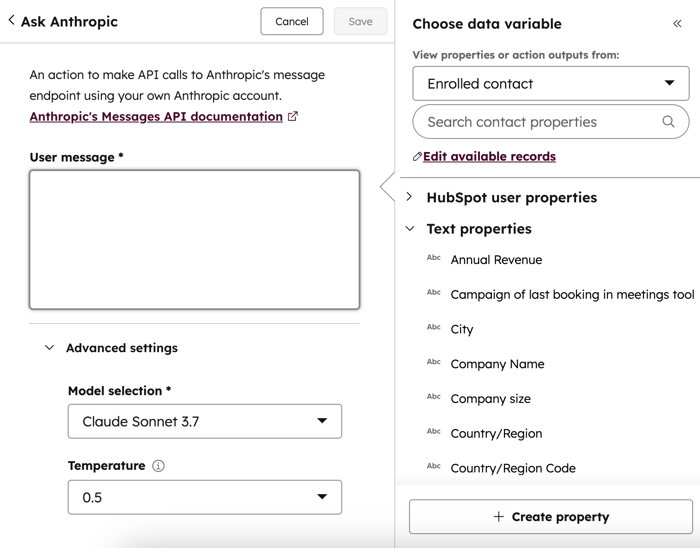
Task: Select the Company Name property
Action: (497, 364)
